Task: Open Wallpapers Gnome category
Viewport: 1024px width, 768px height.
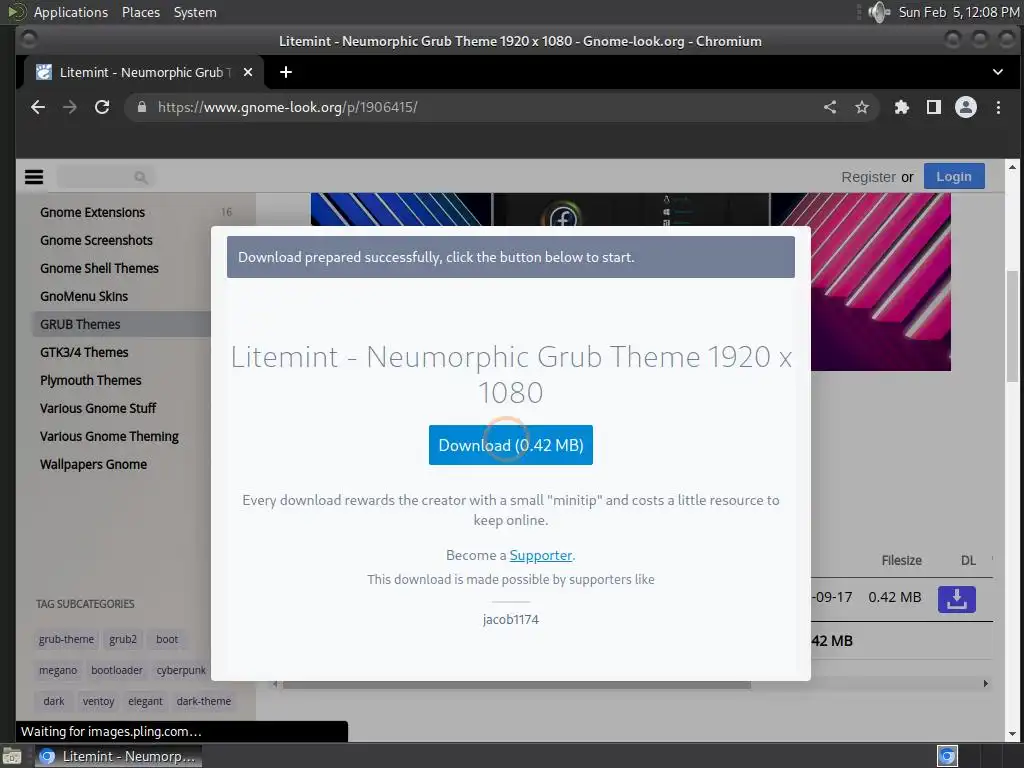Action: pyautogui.click(x=93, y=465)
